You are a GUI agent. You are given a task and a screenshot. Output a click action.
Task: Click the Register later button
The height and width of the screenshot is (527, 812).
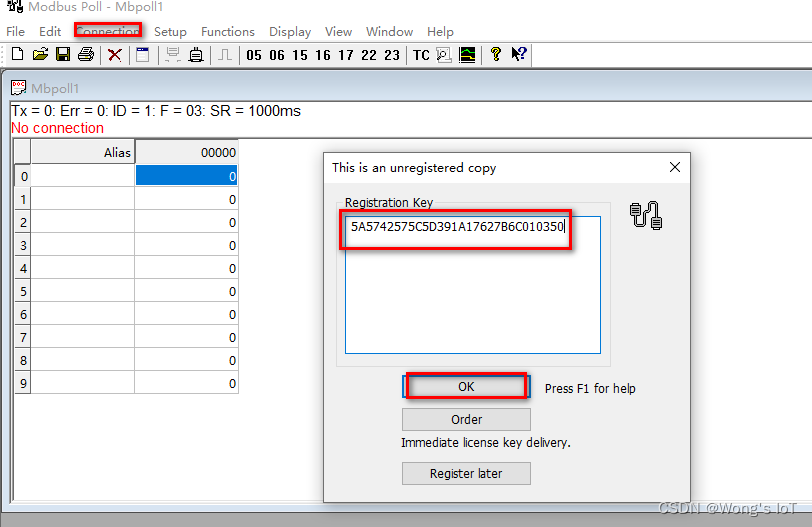coord(466,473)
